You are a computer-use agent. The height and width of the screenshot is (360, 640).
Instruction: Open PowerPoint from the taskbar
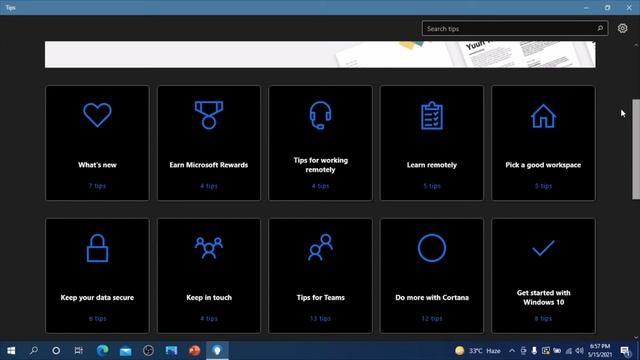pyautogui.click(x=194, y=351)
